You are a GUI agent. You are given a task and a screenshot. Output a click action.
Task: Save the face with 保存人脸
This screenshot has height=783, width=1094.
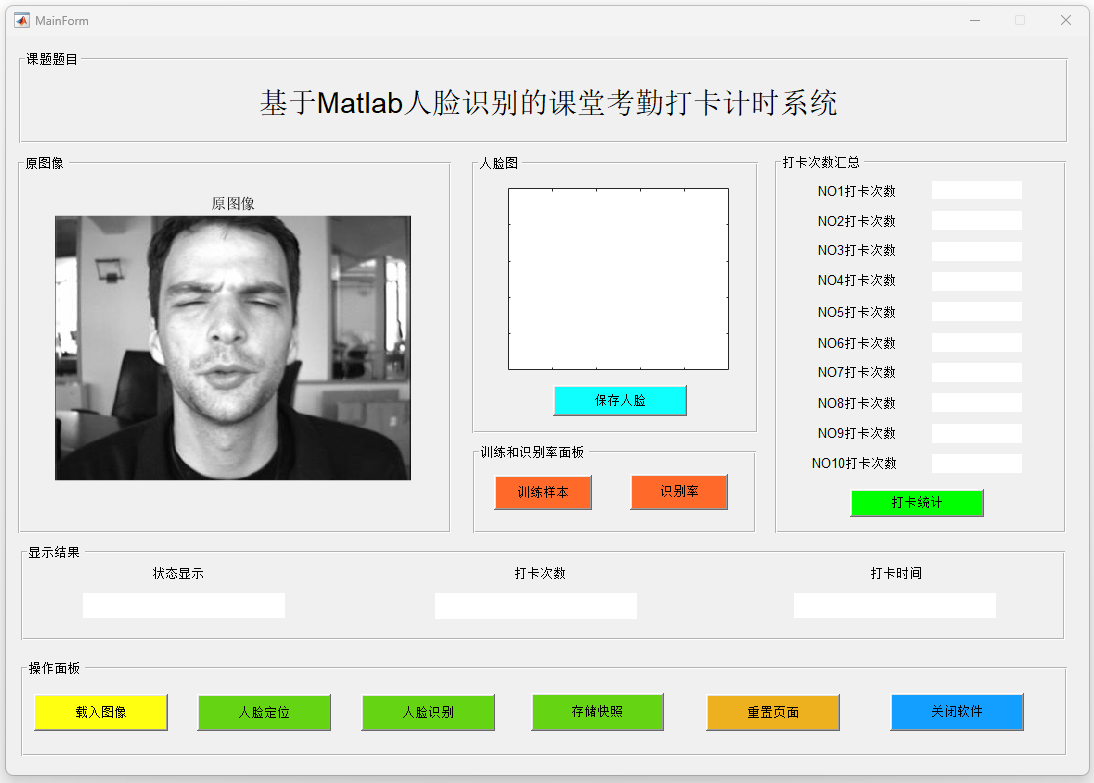coord(620,400)
